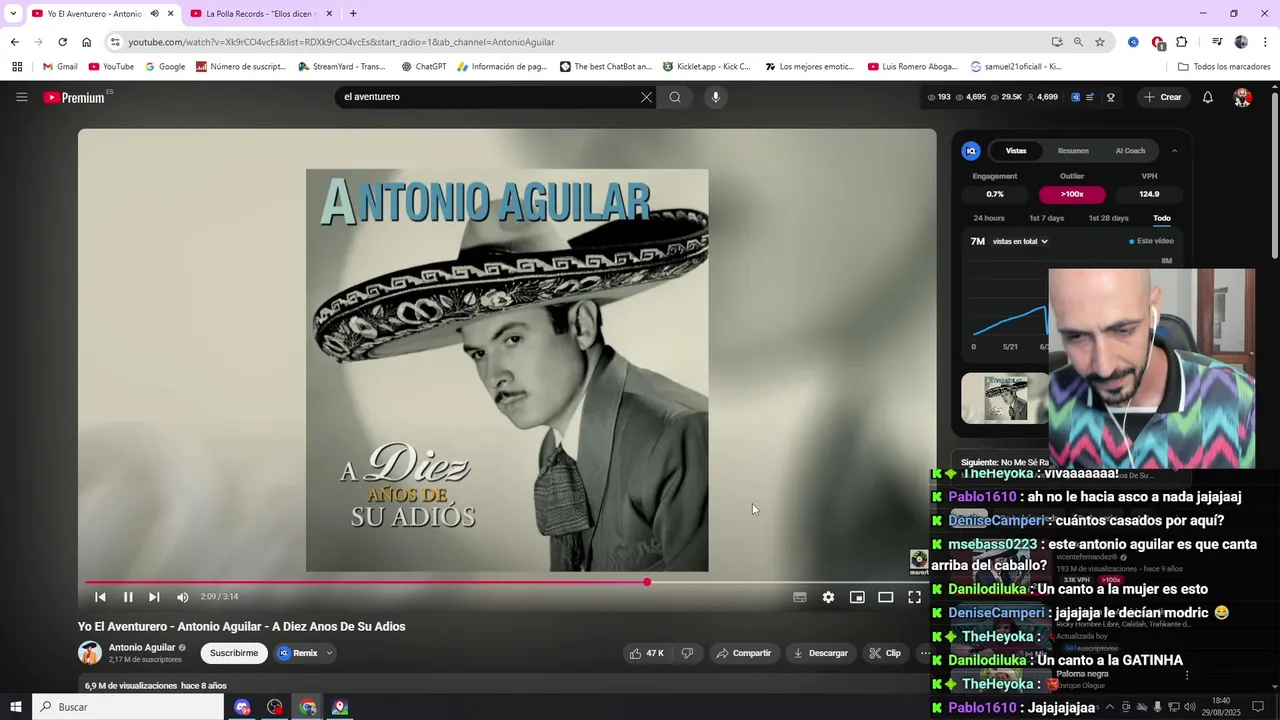Skip to previous video

(100, 597)
